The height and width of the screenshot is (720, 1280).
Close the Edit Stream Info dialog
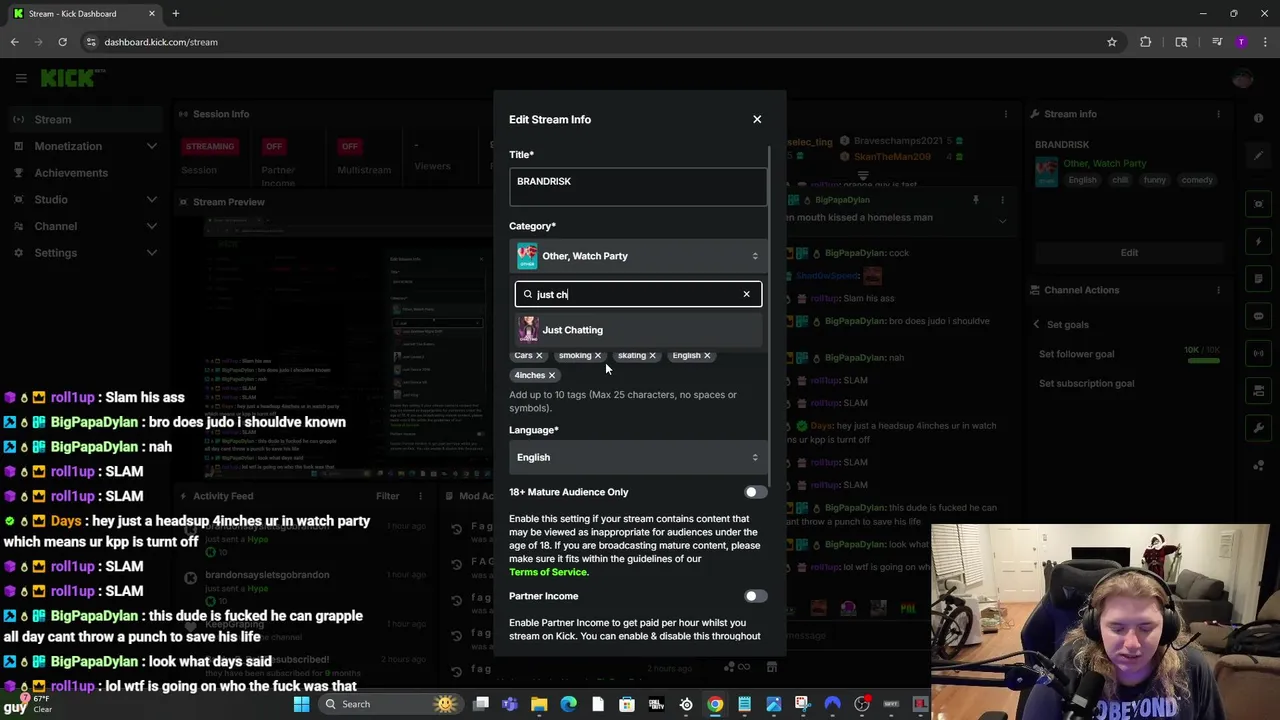[757, 119]
